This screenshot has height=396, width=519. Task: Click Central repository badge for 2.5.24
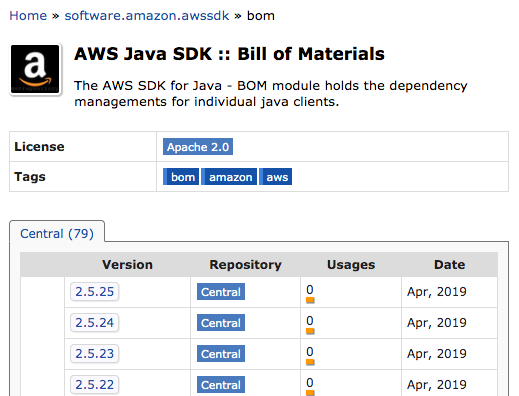click(221, 323)
